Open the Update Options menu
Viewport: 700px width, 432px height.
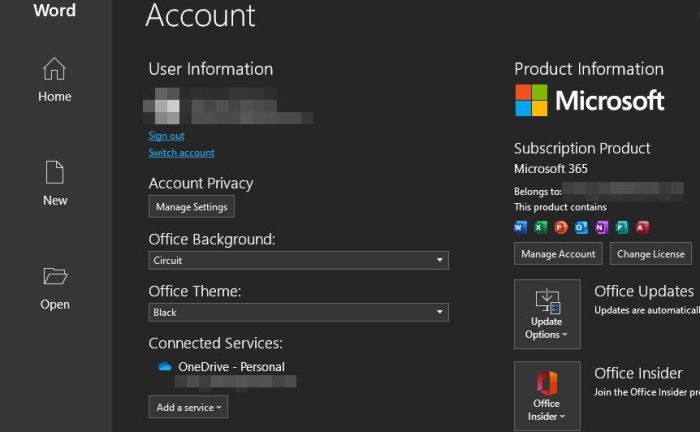point(547,314)
